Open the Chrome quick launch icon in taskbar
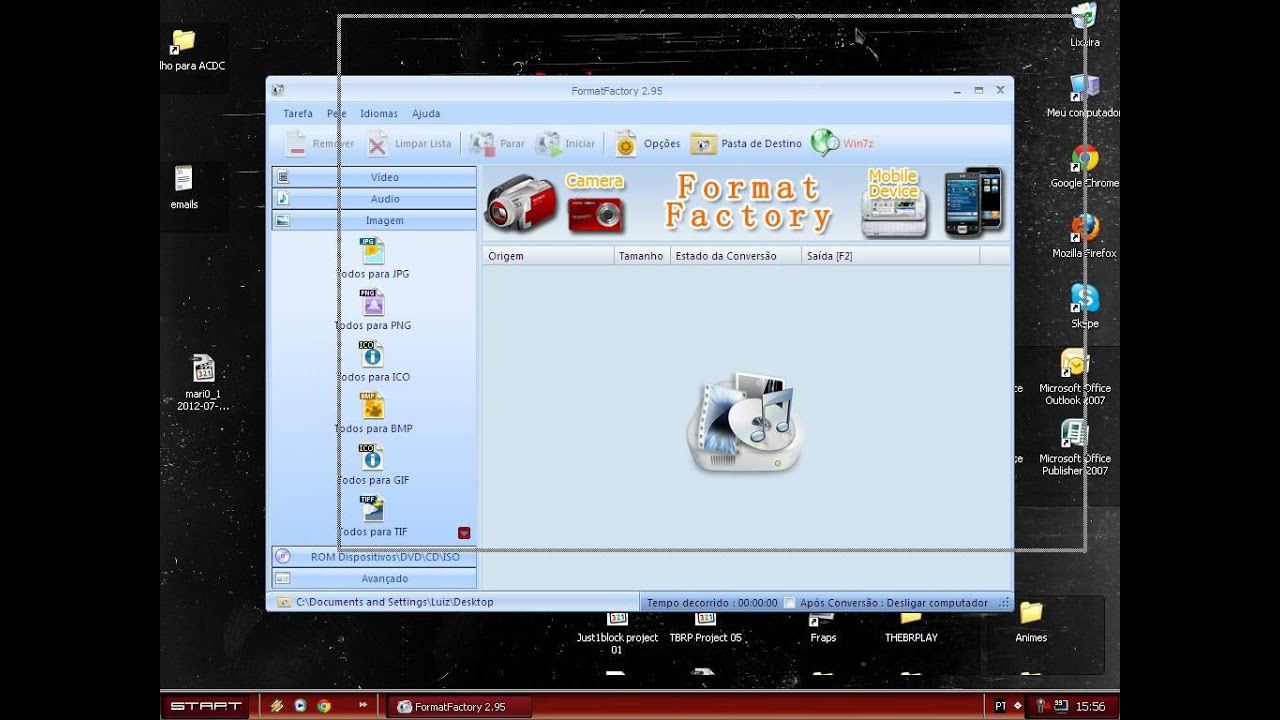This screenshot has height=720, width=1280. (324, 705)
